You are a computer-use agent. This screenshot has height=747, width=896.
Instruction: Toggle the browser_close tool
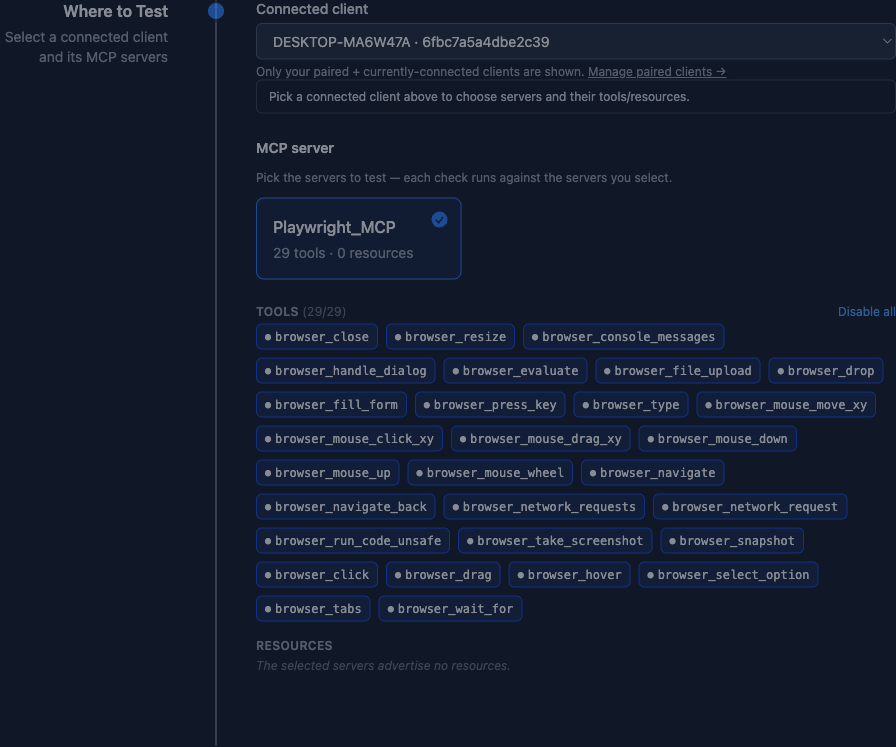tap(317, 337)
